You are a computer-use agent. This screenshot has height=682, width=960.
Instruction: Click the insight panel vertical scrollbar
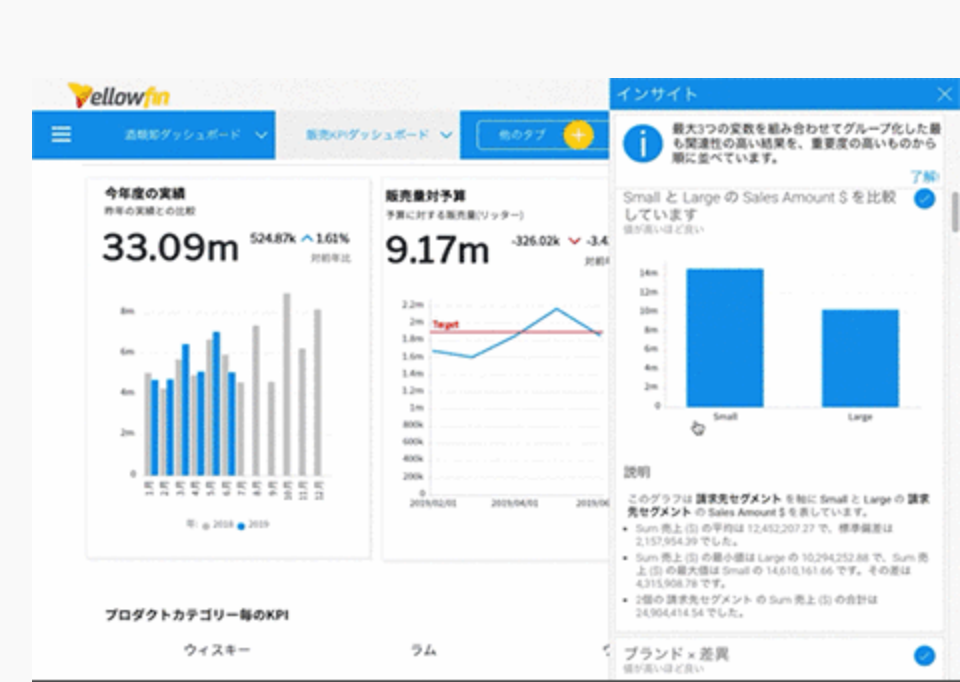click(954, 212)
